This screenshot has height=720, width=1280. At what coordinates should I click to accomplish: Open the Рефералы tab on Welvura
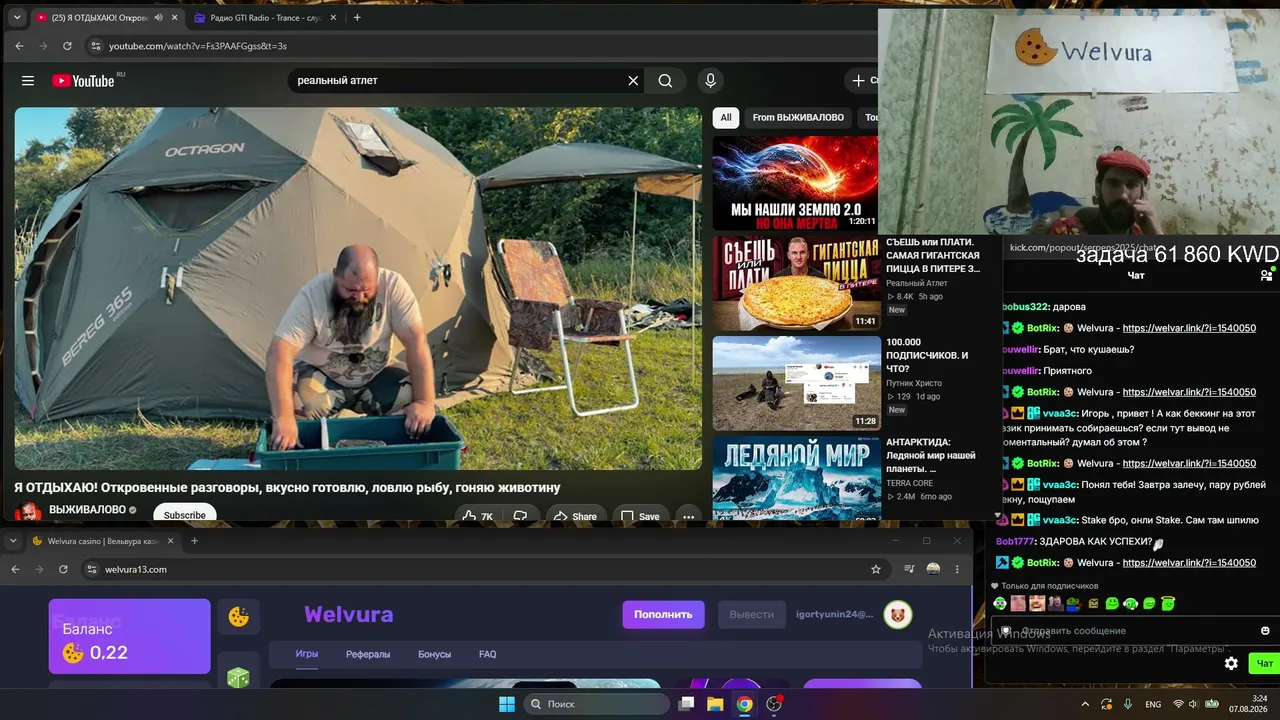pyautogui.click(x=368, y=654)
